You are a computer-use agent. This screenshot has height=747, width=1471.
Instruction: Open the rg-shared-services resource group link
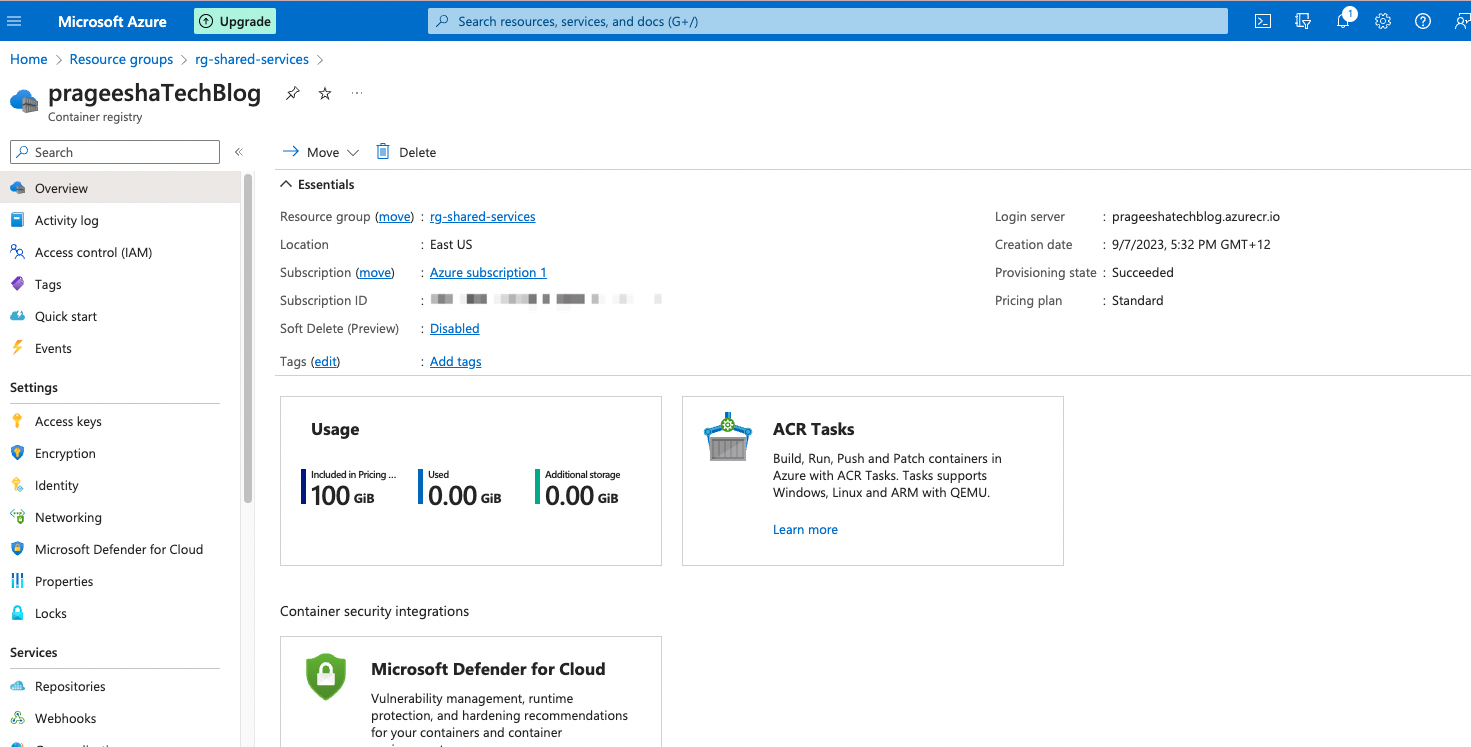tap(482, 216)
